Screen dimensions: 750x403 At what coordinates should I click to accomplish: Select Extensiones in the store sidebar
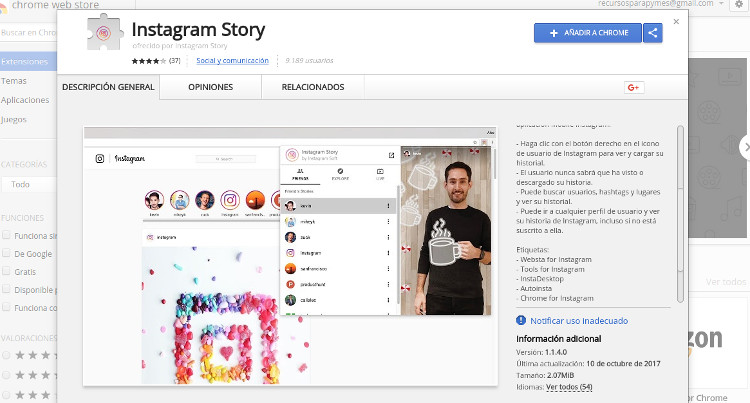click(x=28, y=62)
